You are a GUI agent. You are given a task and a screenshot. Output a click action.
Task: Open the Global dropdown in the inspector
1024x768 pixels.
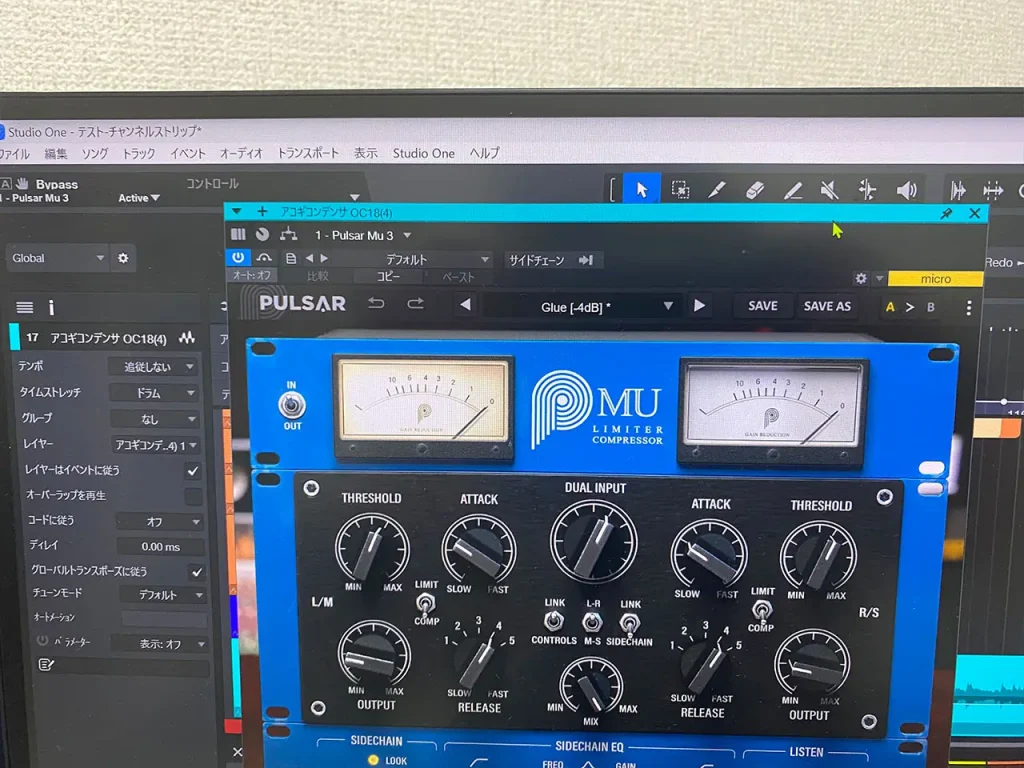[58, 258]
